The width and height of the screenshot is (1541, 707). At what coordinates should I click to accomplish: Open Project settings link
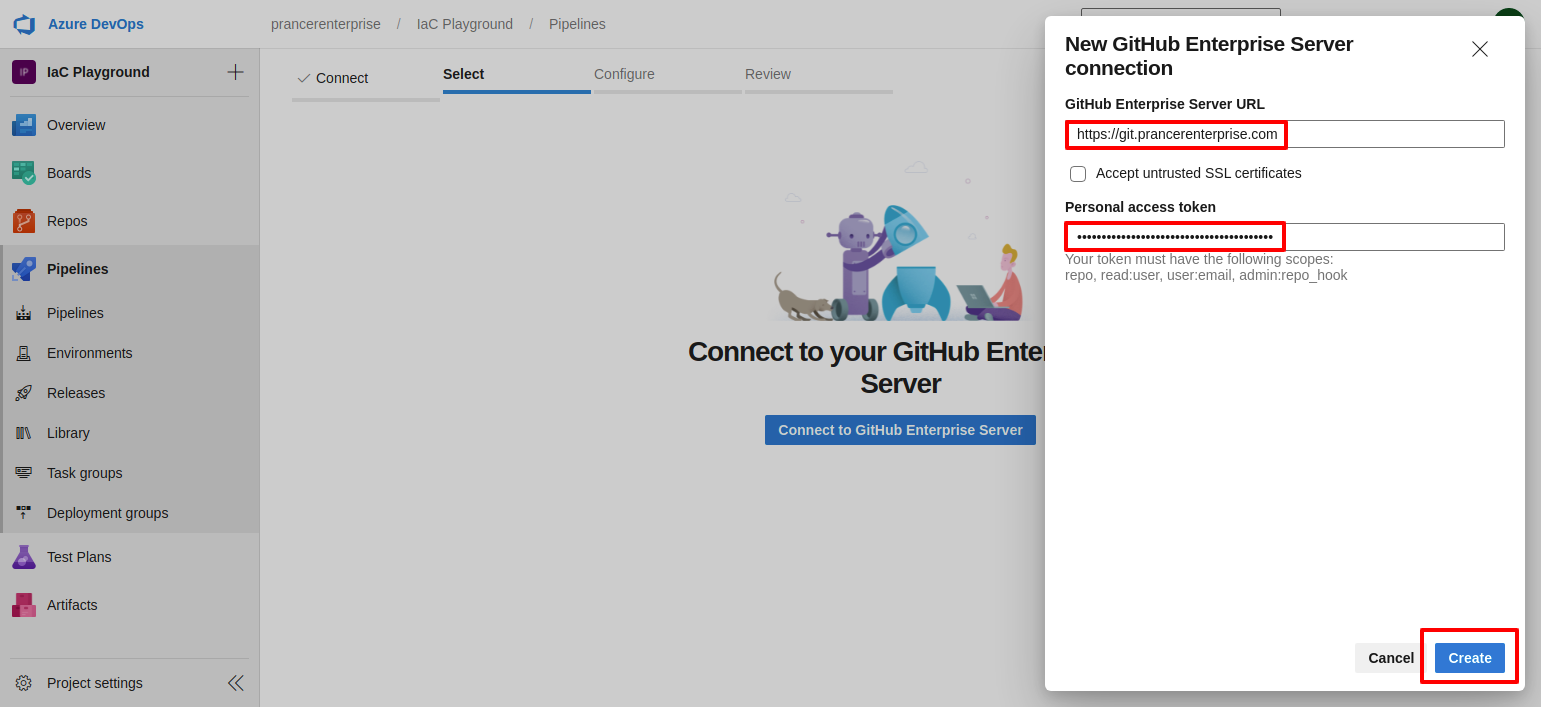[95, 683]
